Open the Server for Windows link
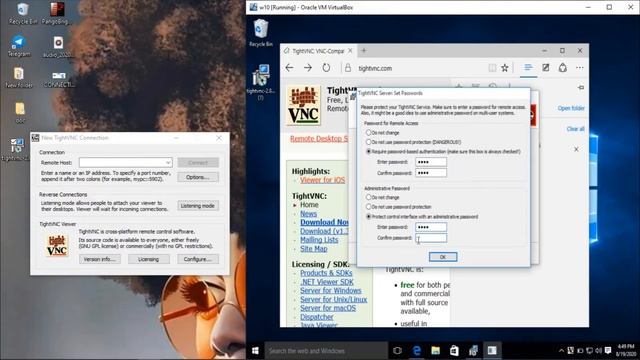 coord(331,291)
